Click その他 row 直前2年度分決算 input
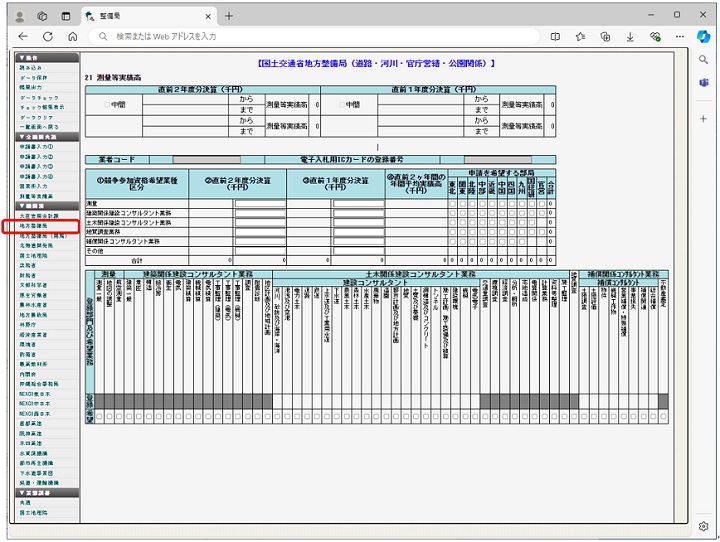 260,251
